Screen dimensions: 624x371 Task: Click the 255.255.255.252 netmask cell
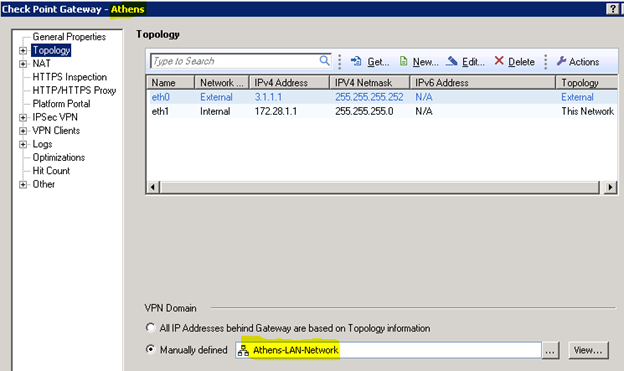(369, 97)
